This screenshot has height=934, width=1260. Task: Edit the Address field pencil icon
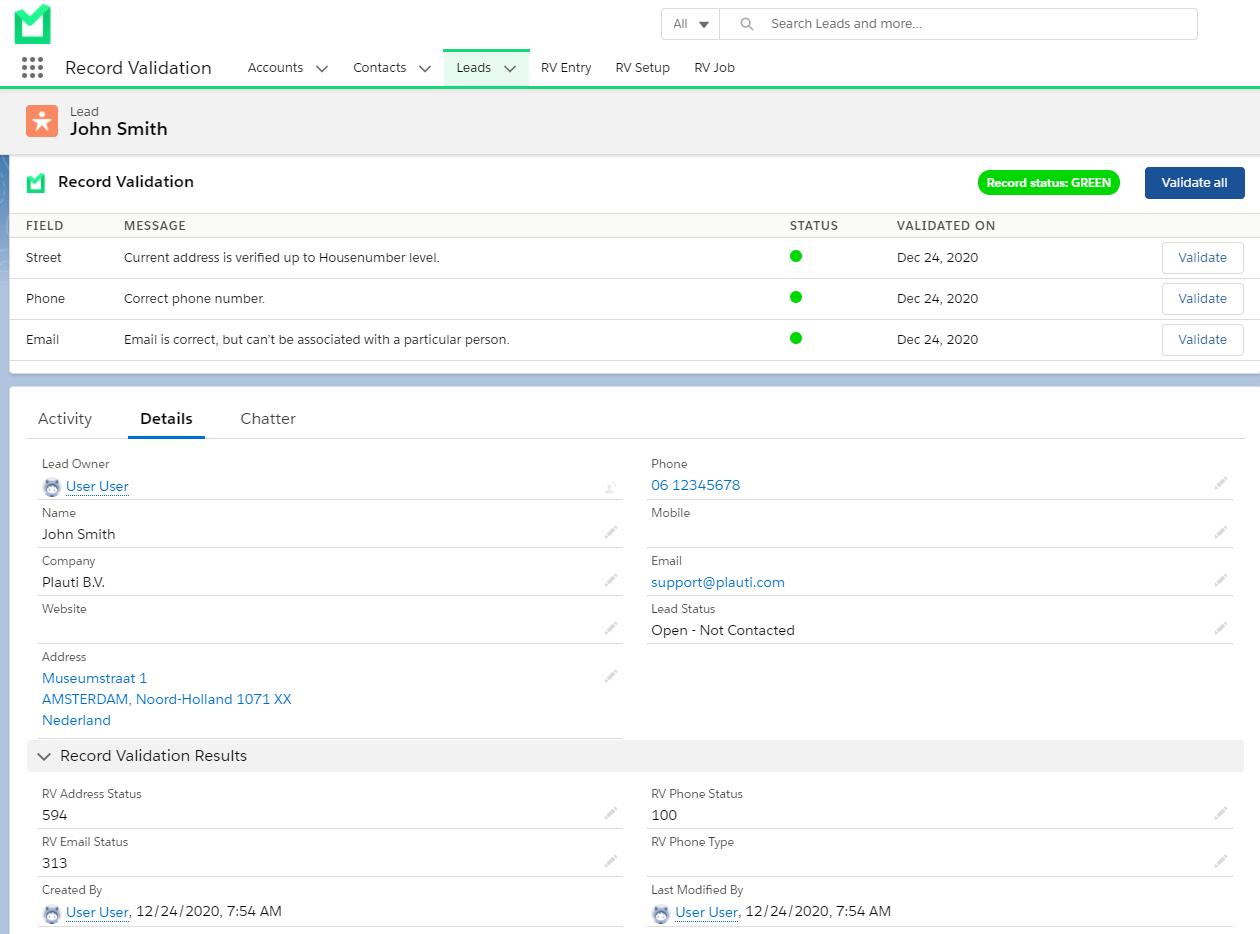pos(611,676)
